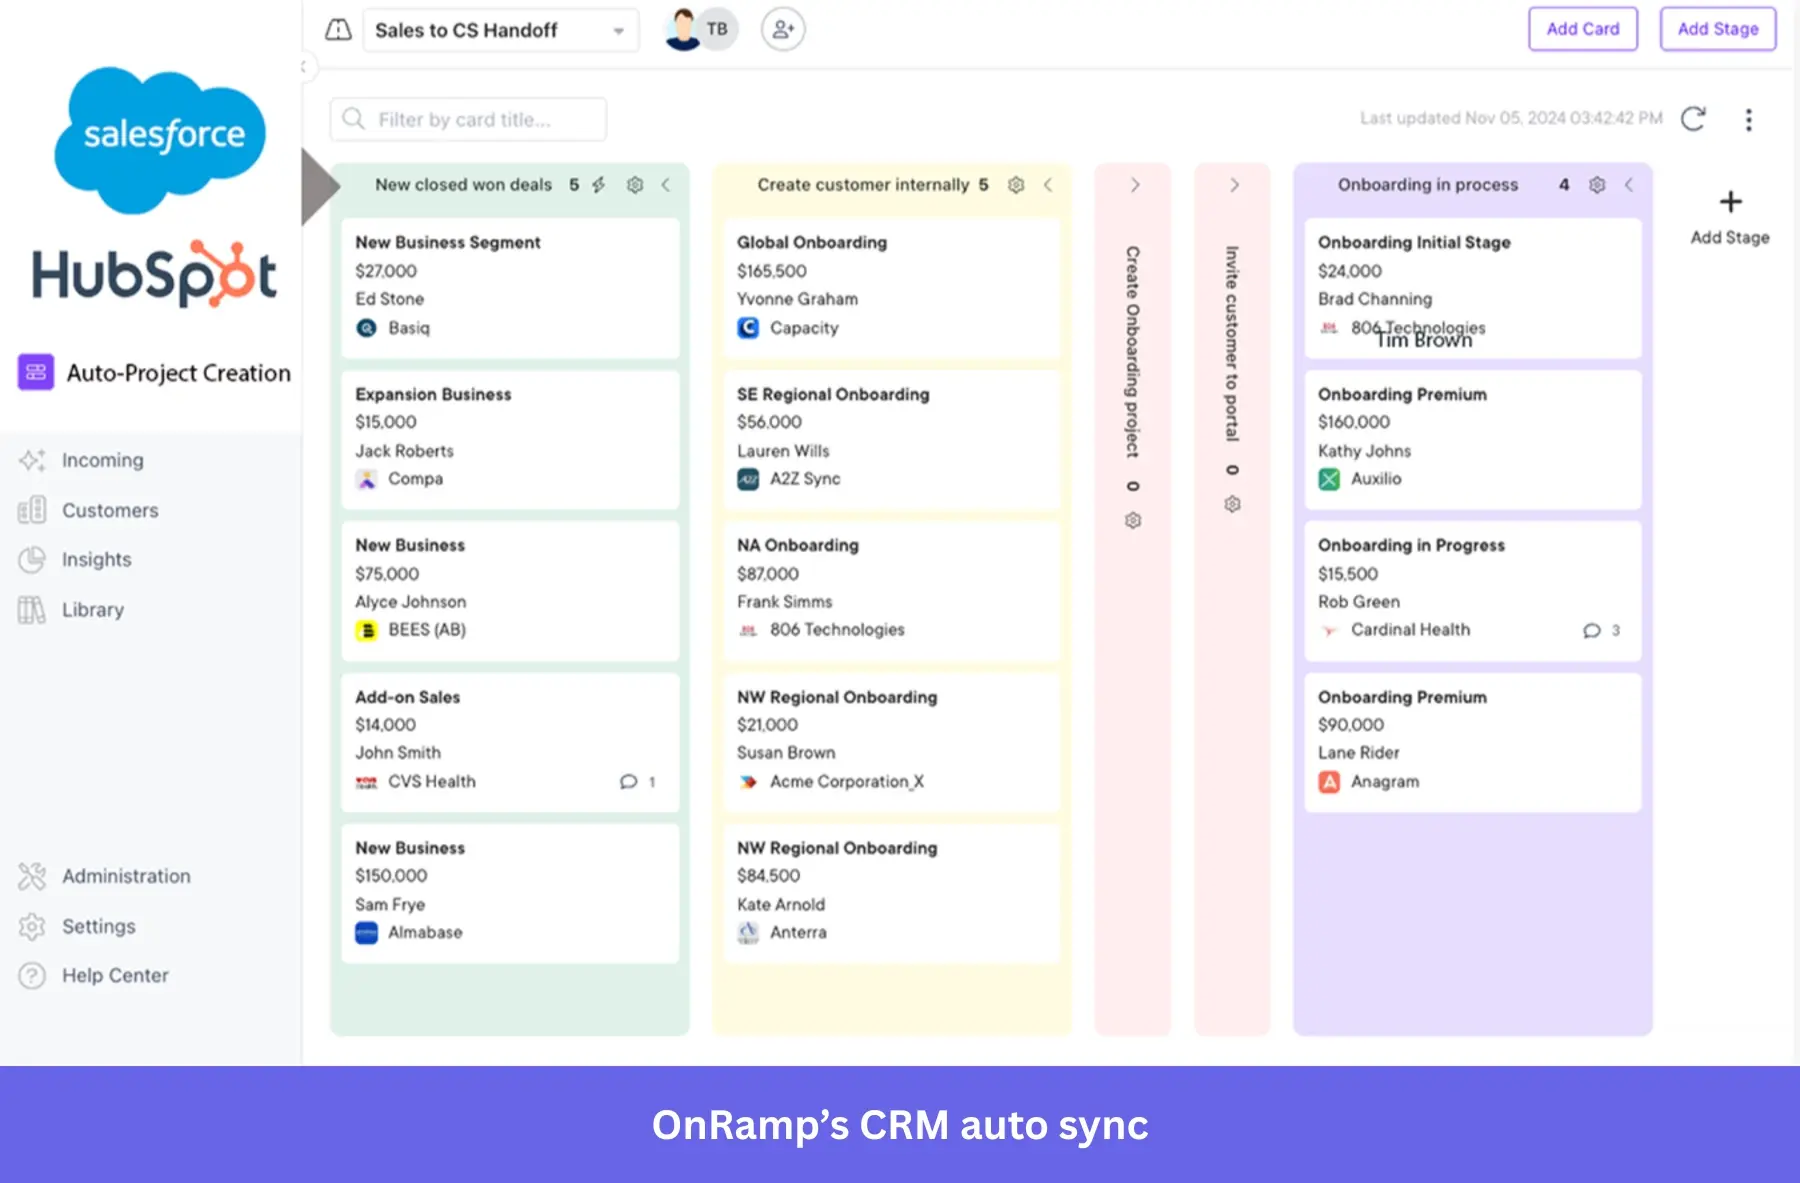This screenshot has height=1183, width=1800.
Task: Open settings gear for Onboarding in process
Action: (x=1597, y=185)
